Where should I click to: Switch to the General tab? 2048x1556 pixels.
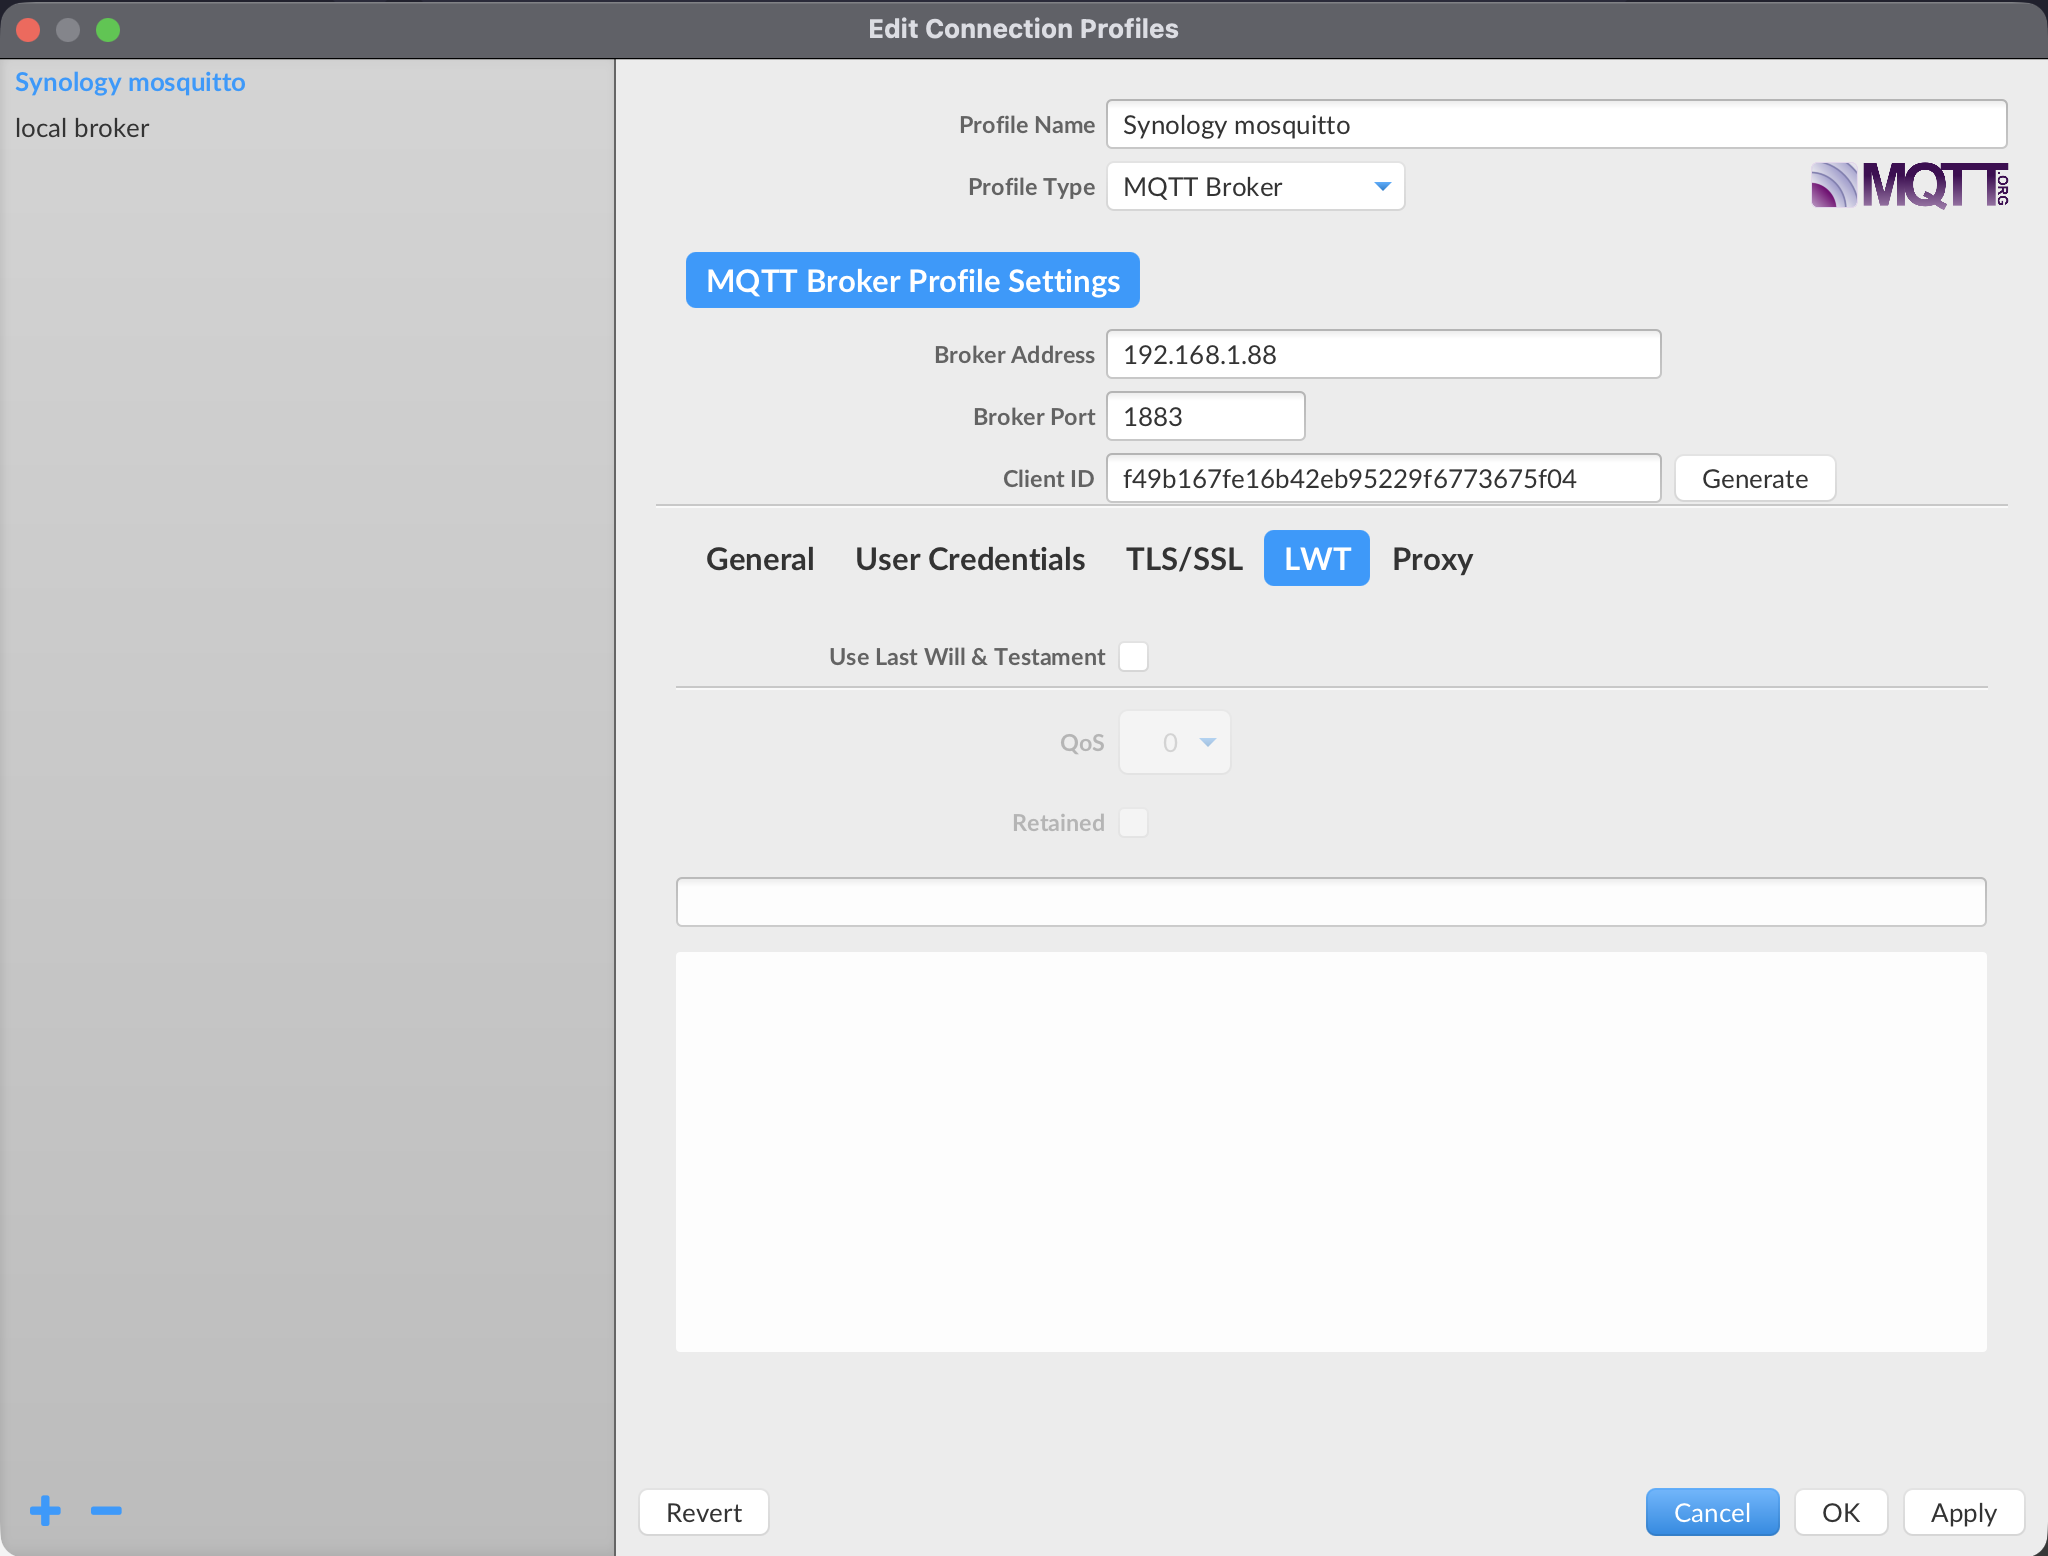760,559
